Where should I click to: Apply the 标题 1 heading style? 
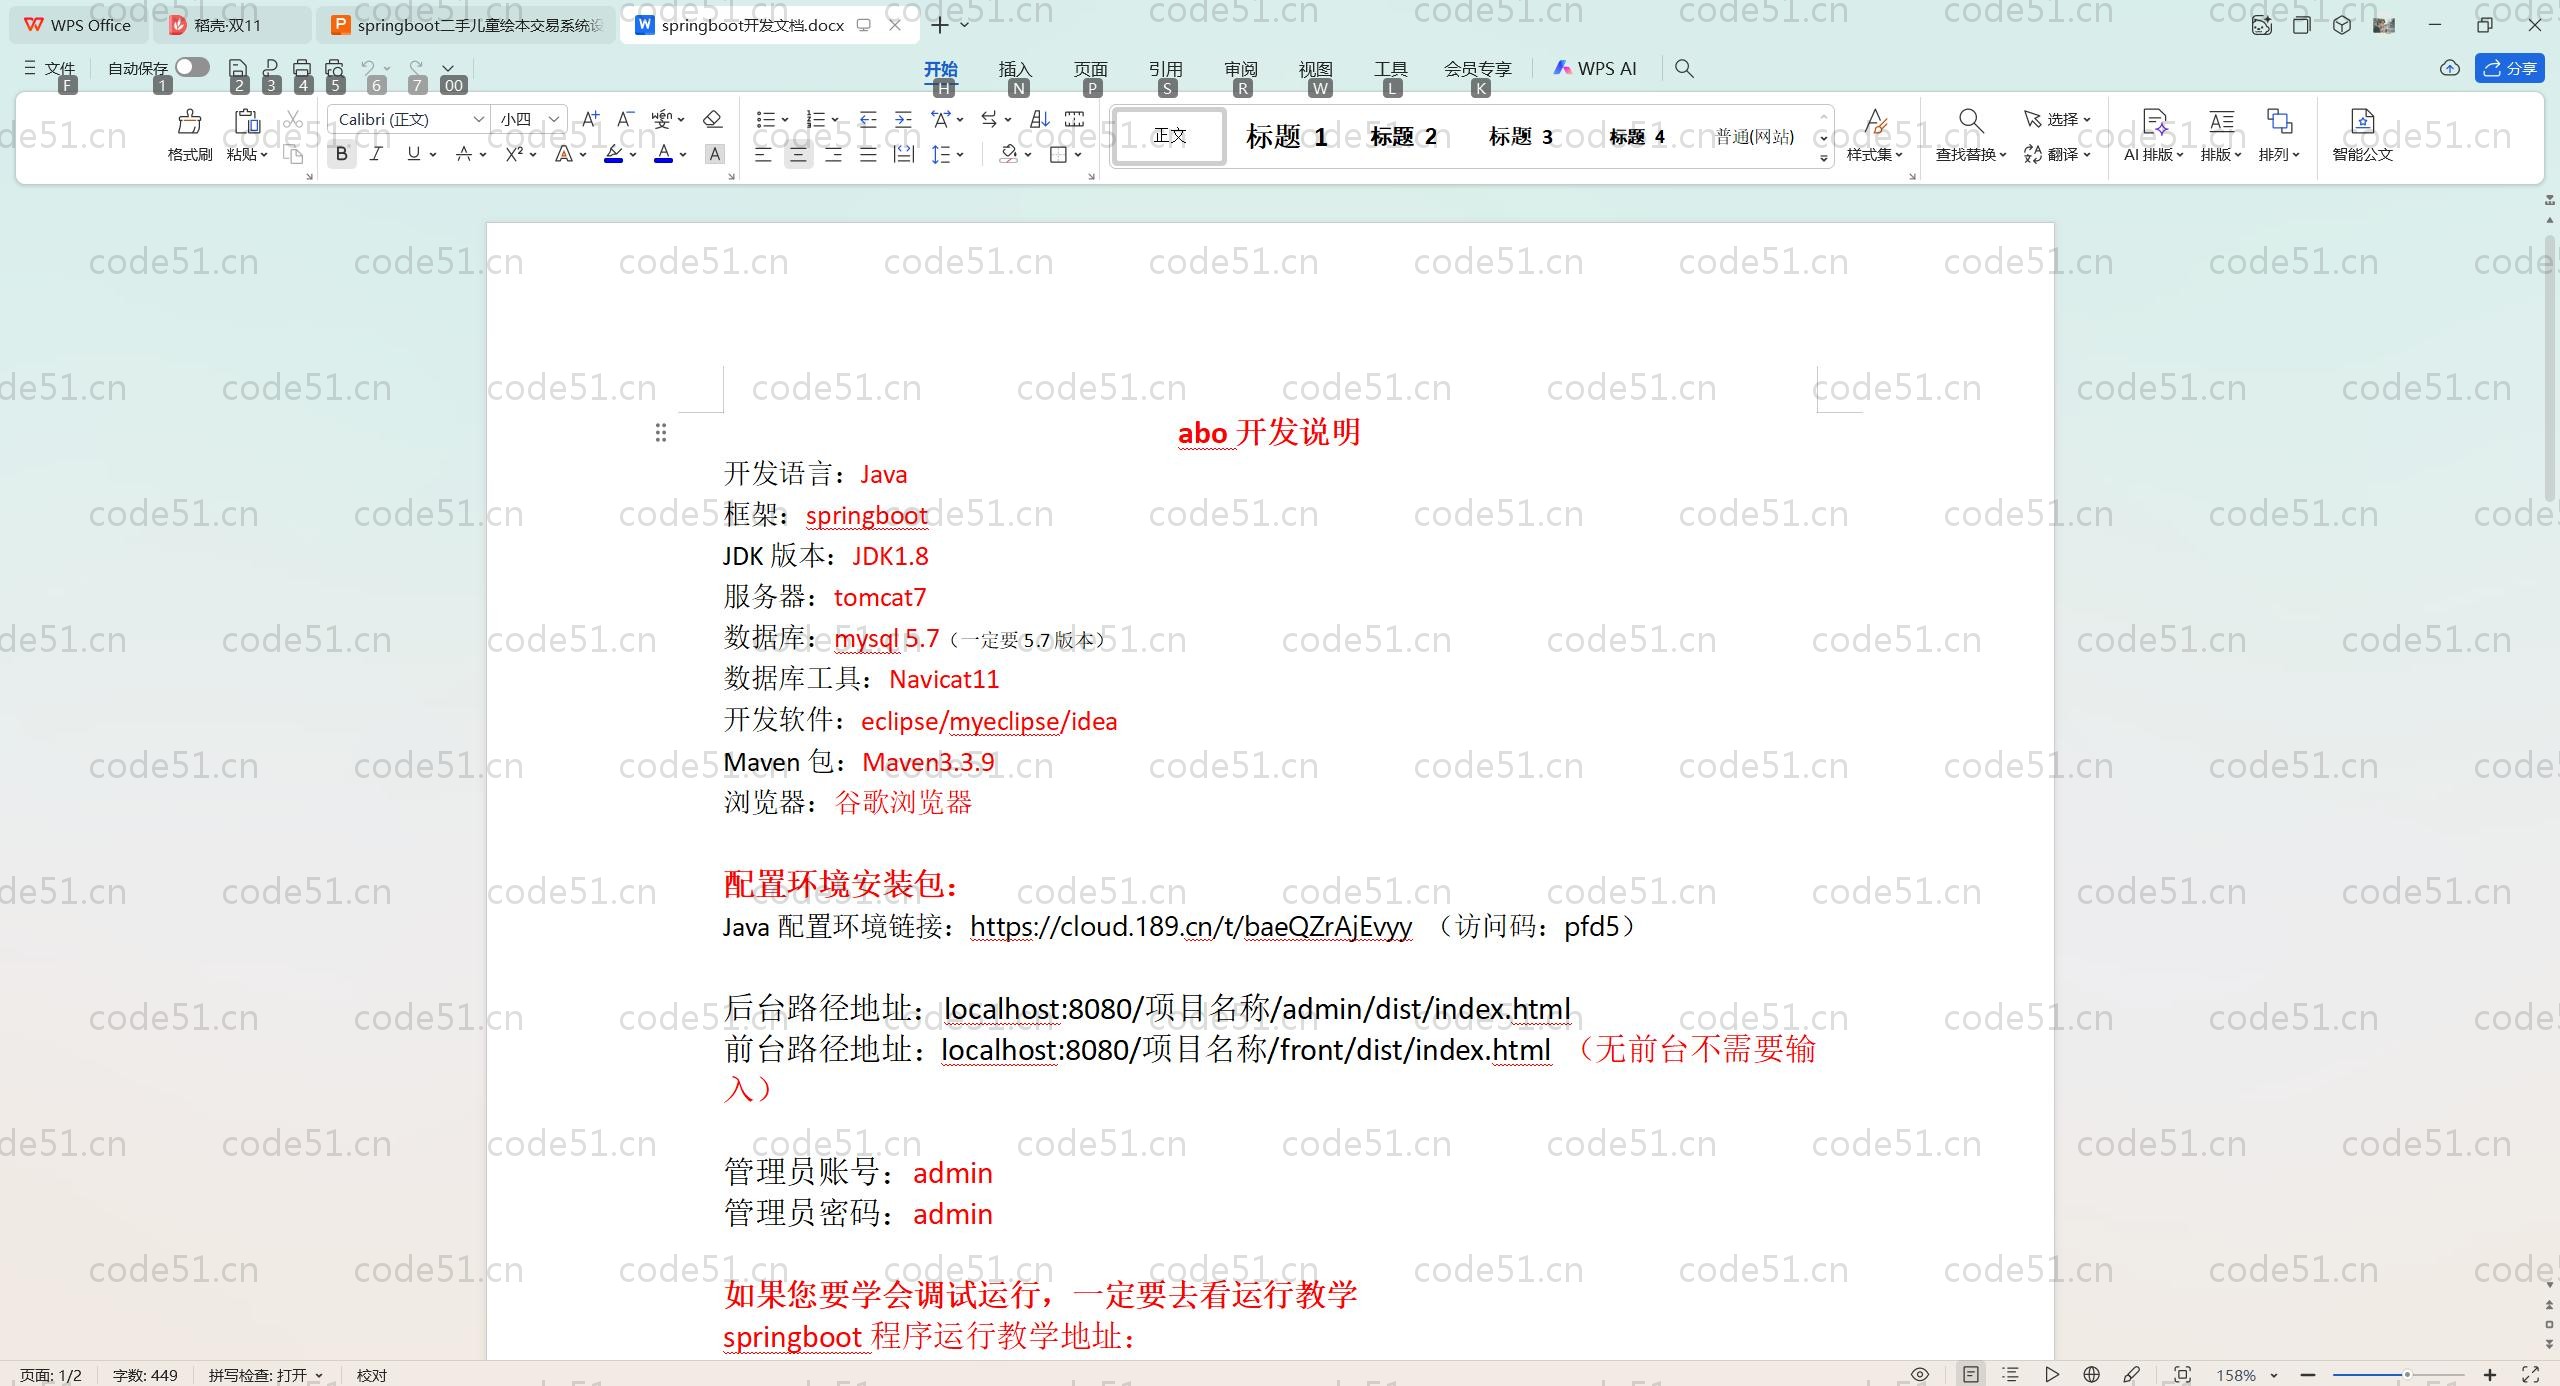(1286, 136)
